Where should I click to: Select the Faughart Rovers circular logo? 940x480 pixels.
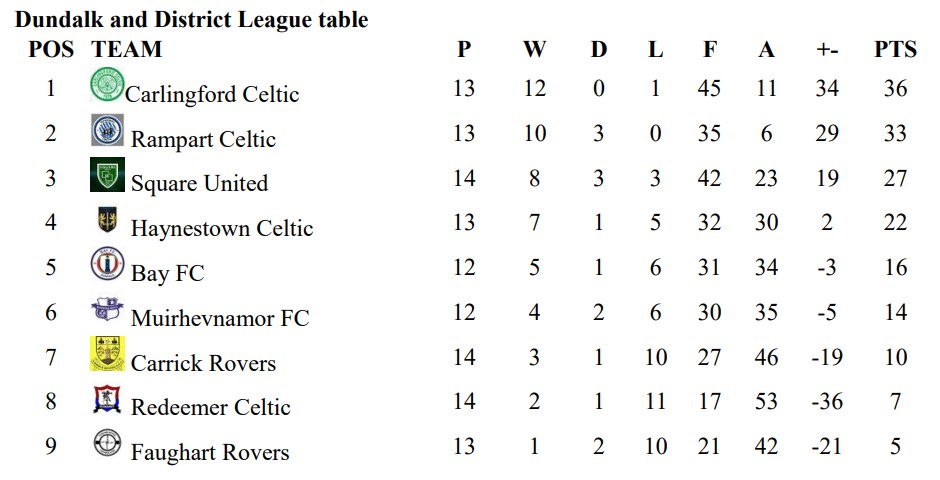click(x=108, y=443)
